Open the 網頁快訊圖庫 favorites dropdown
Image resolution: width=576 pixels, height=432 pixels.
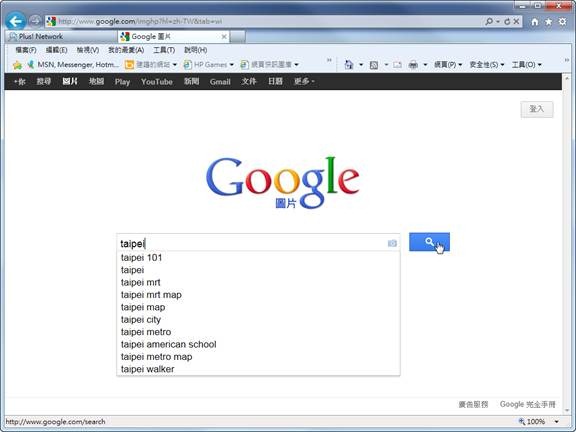[x=269, y=65]
